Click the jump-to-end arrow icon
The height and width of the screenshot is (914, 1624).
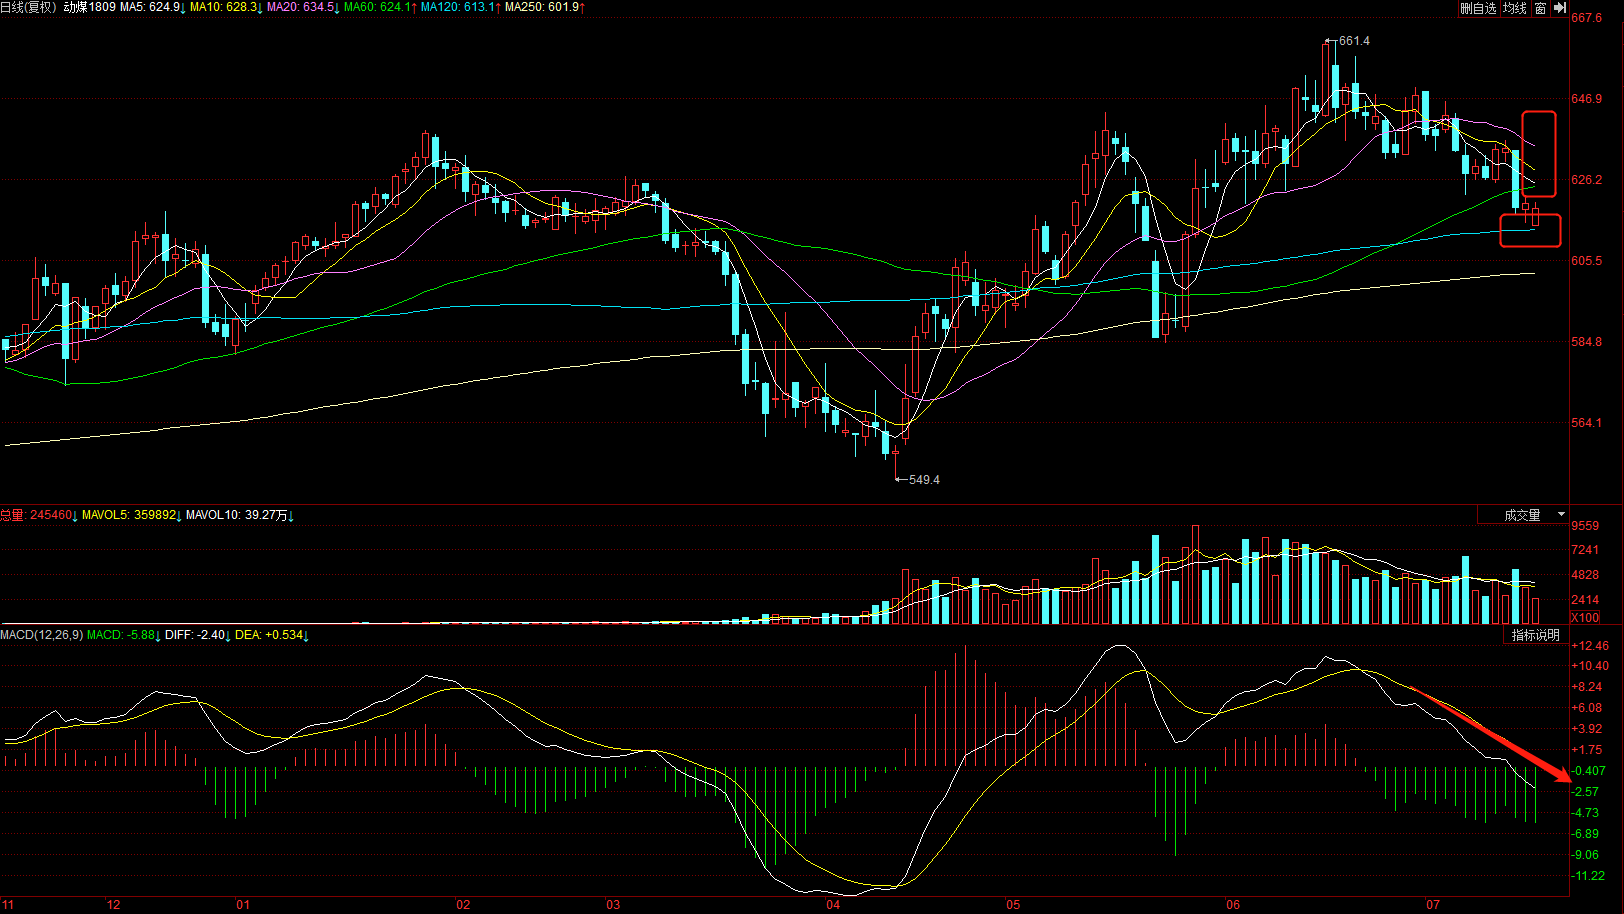(x=1559, y=8)
